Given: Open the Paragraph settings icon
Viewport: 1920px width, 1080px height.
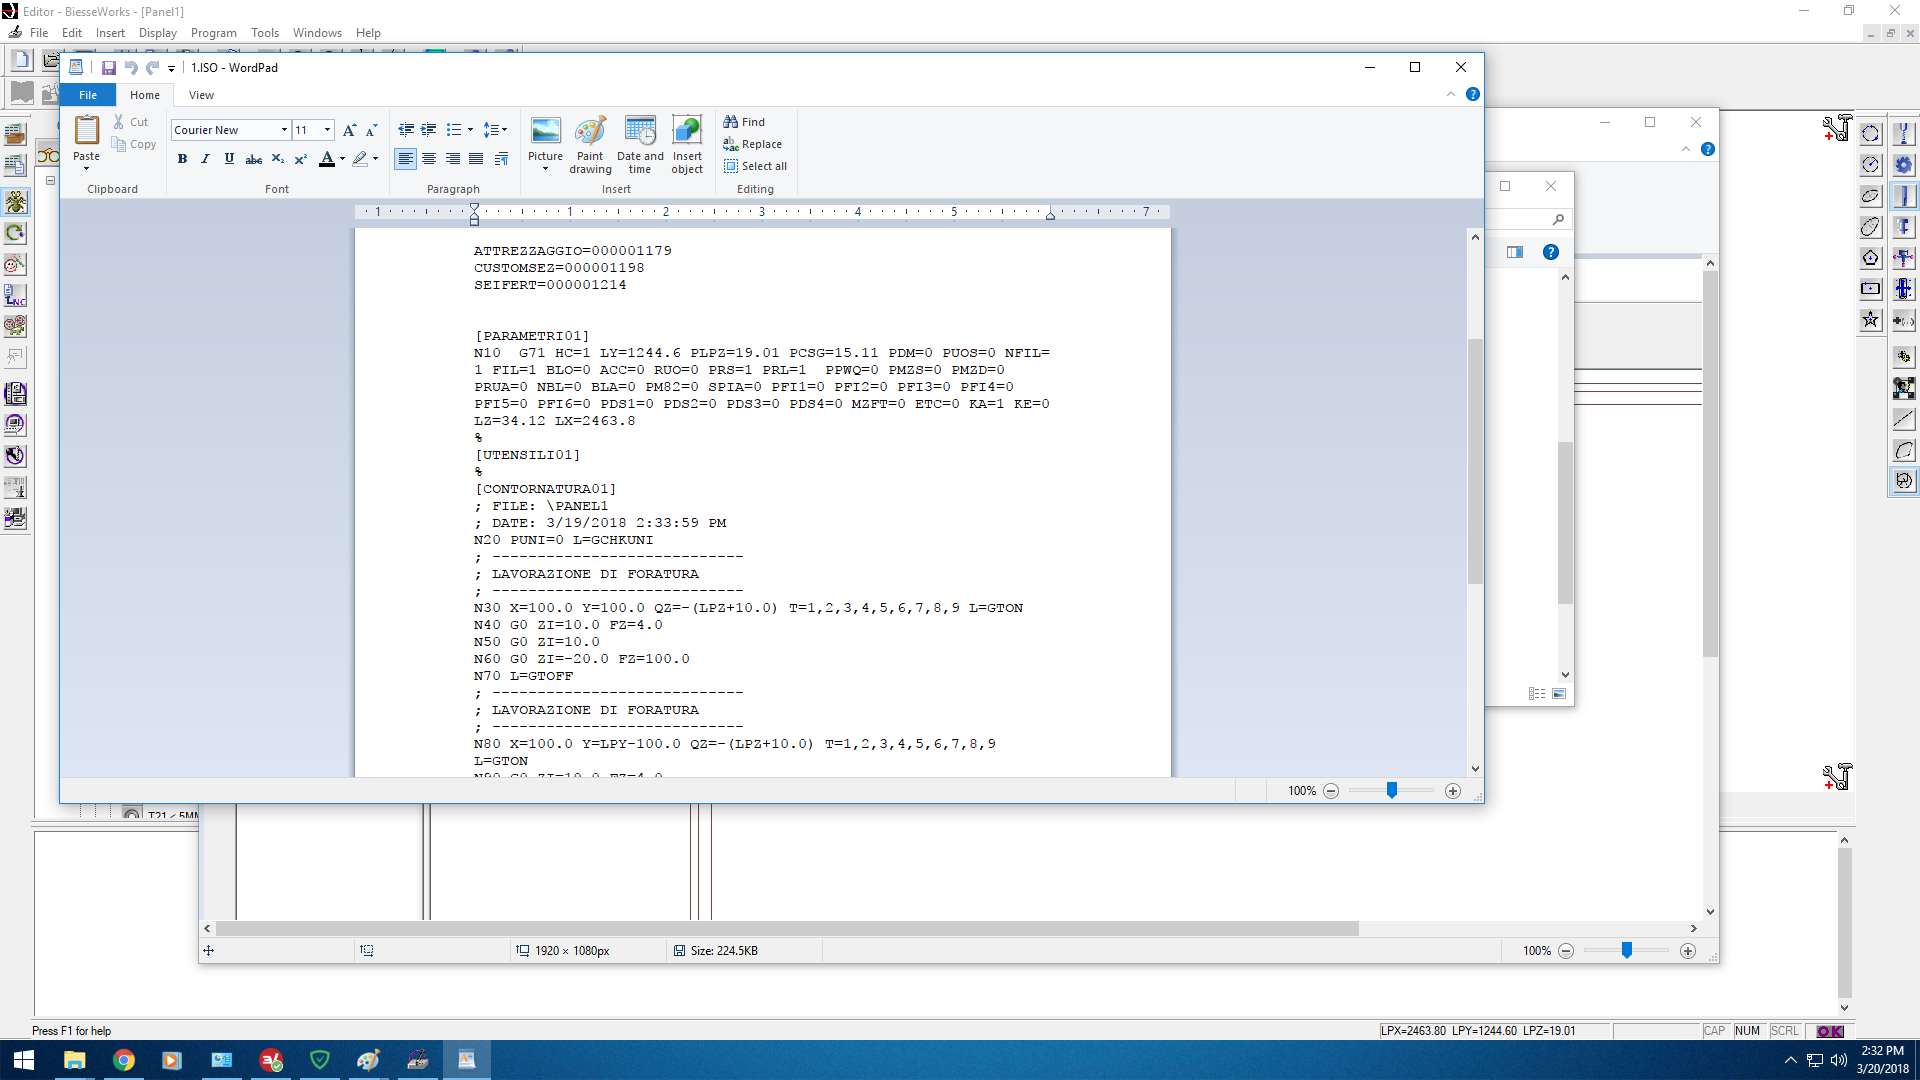Looking at the screenshot, I should [x=501, y=159].
